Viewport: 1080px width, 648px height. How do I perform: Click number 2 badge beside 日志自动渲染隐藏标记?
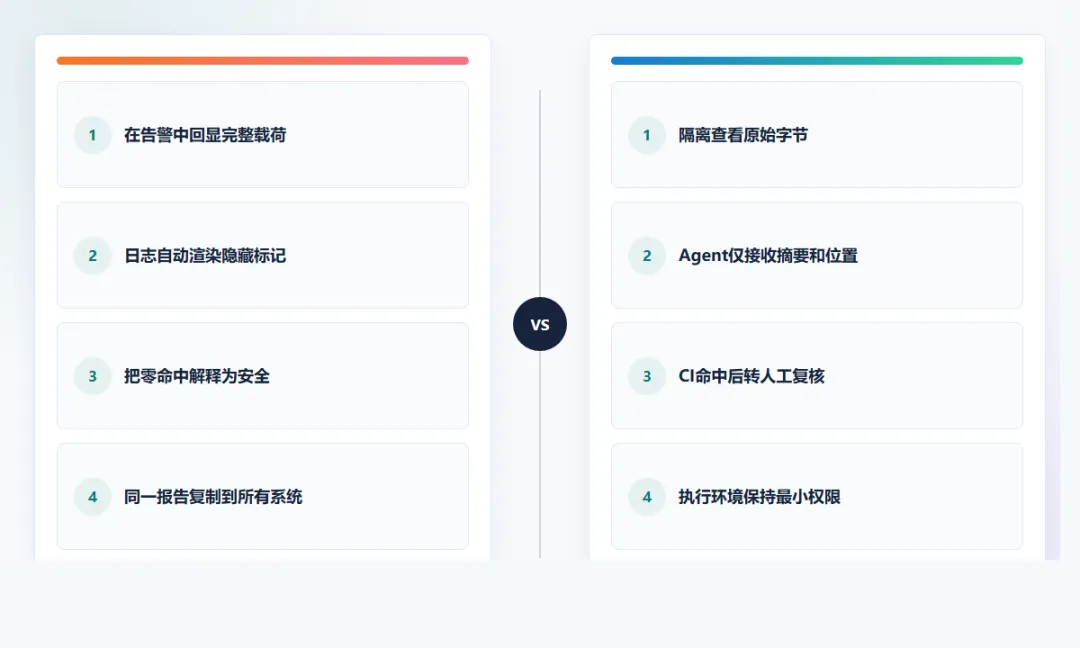click(x=92, y=255)
